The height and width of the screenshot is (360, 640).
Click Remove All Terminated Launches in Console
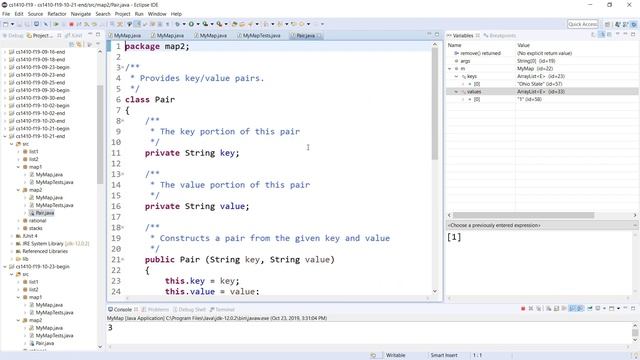(x=538, y=309)
